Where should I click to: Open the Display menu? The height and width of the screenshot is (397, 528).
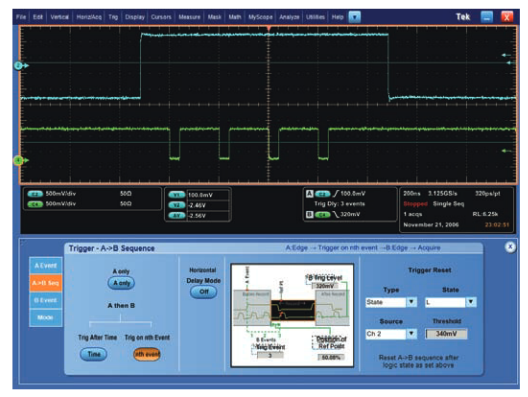[135, 17]
